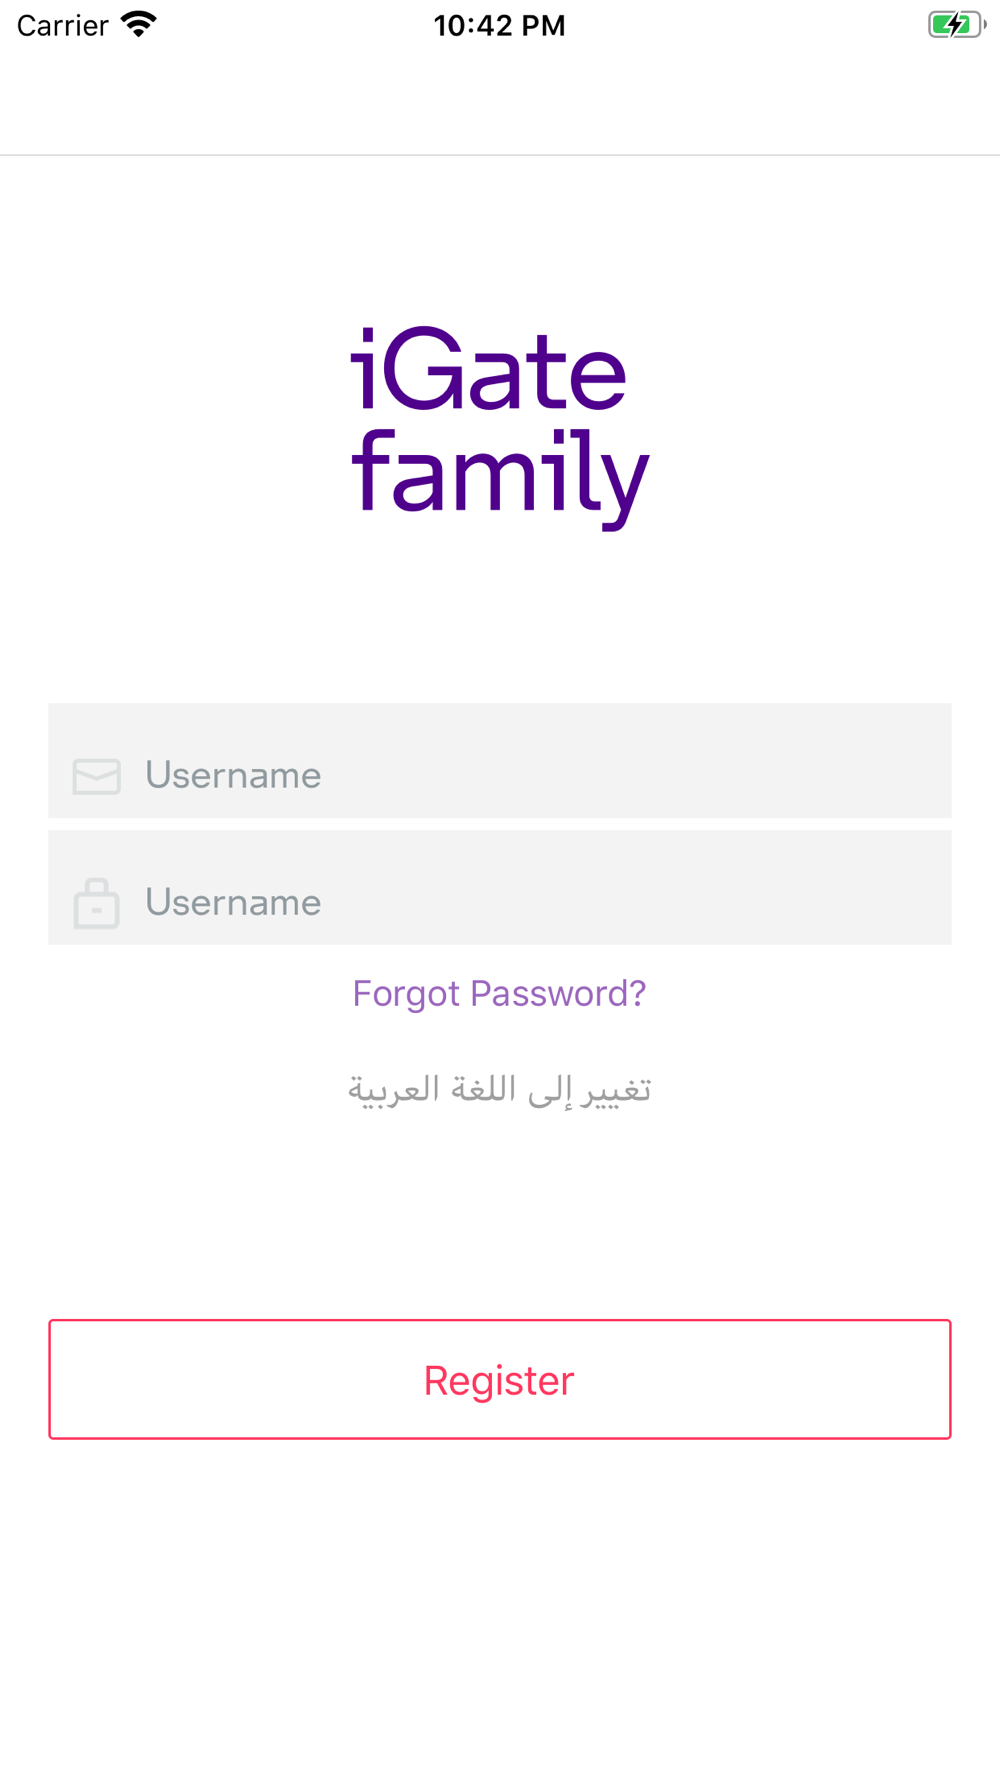Select the grey Arabic language text
The image size is (1000, 1778).
pyautogui.click(x=500, y=1088)
